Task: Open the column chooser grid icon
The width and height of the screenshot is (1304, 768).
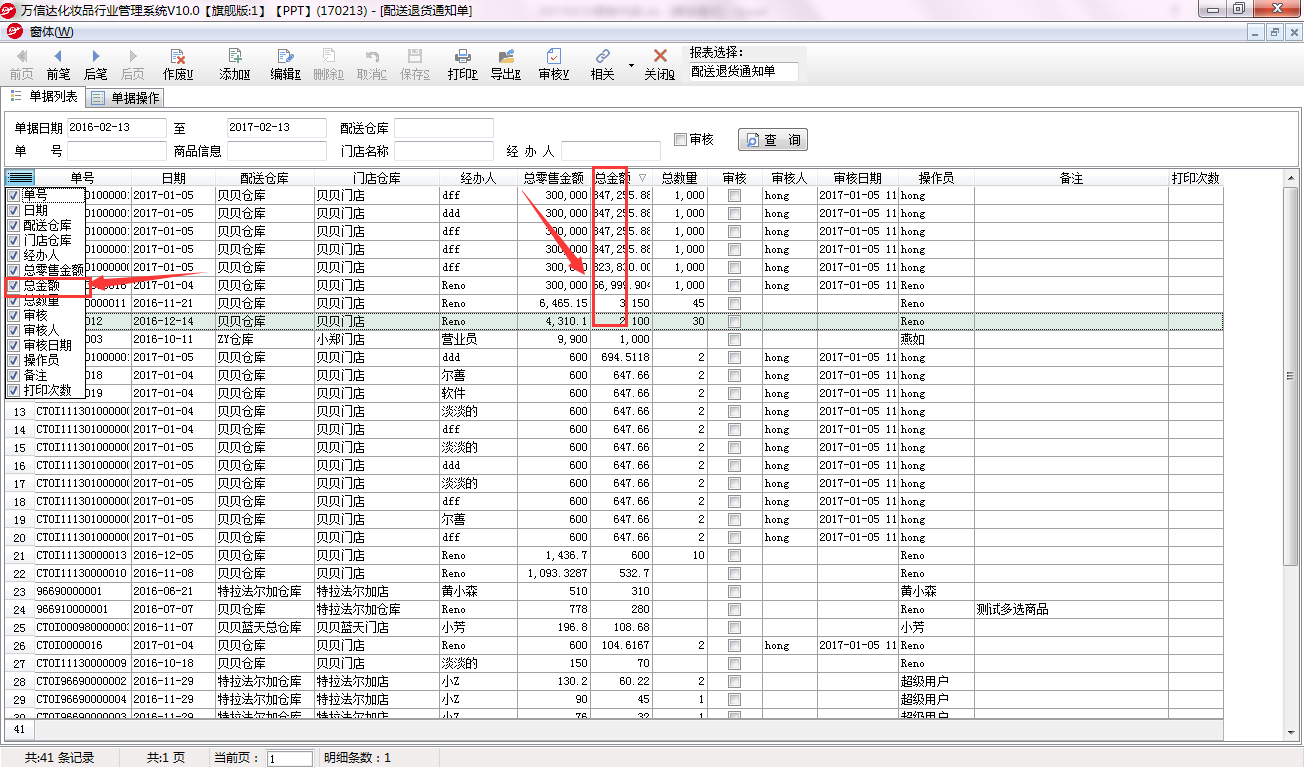Action: coord(20,178)
